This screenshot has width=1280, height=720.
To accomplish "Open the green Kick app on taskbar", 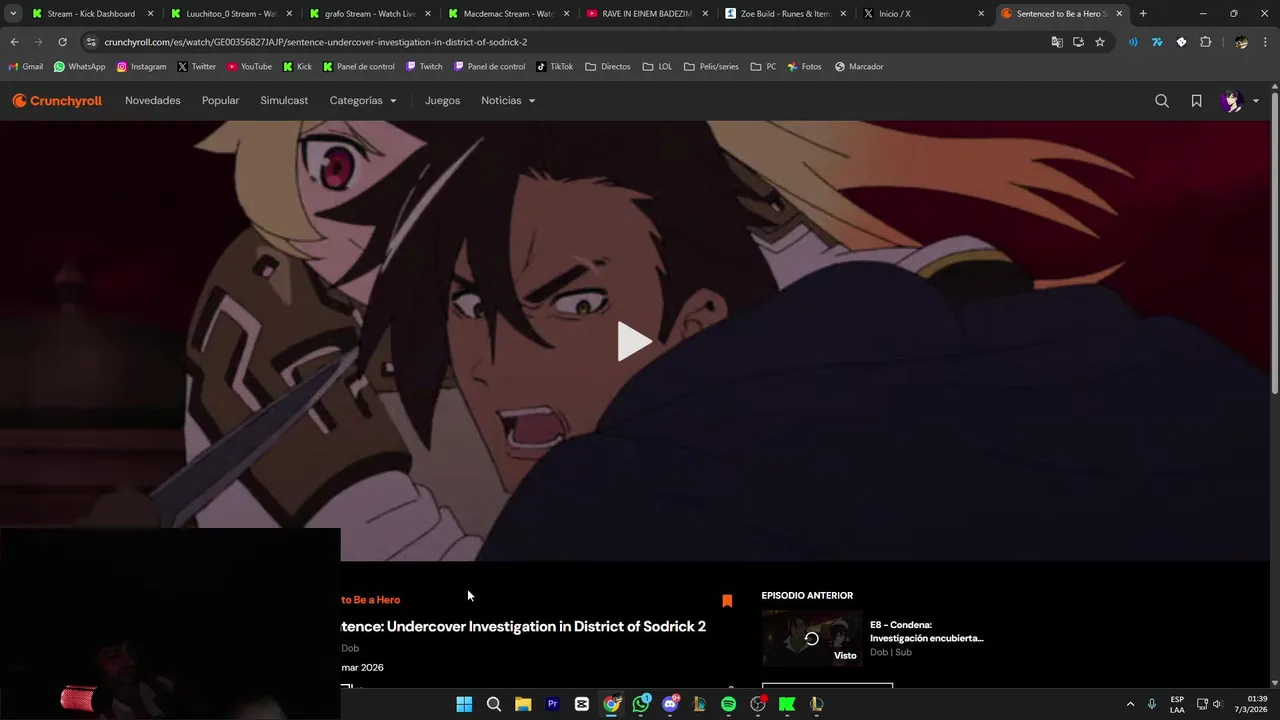I will 787,704.
